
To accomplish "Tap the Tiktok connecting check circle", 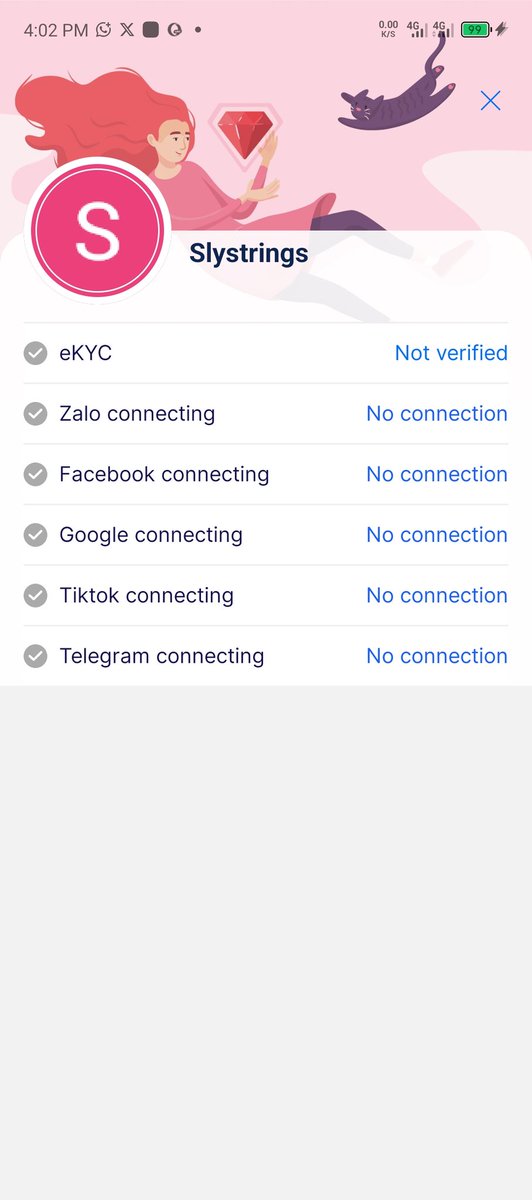I will [x=35, y=595].
